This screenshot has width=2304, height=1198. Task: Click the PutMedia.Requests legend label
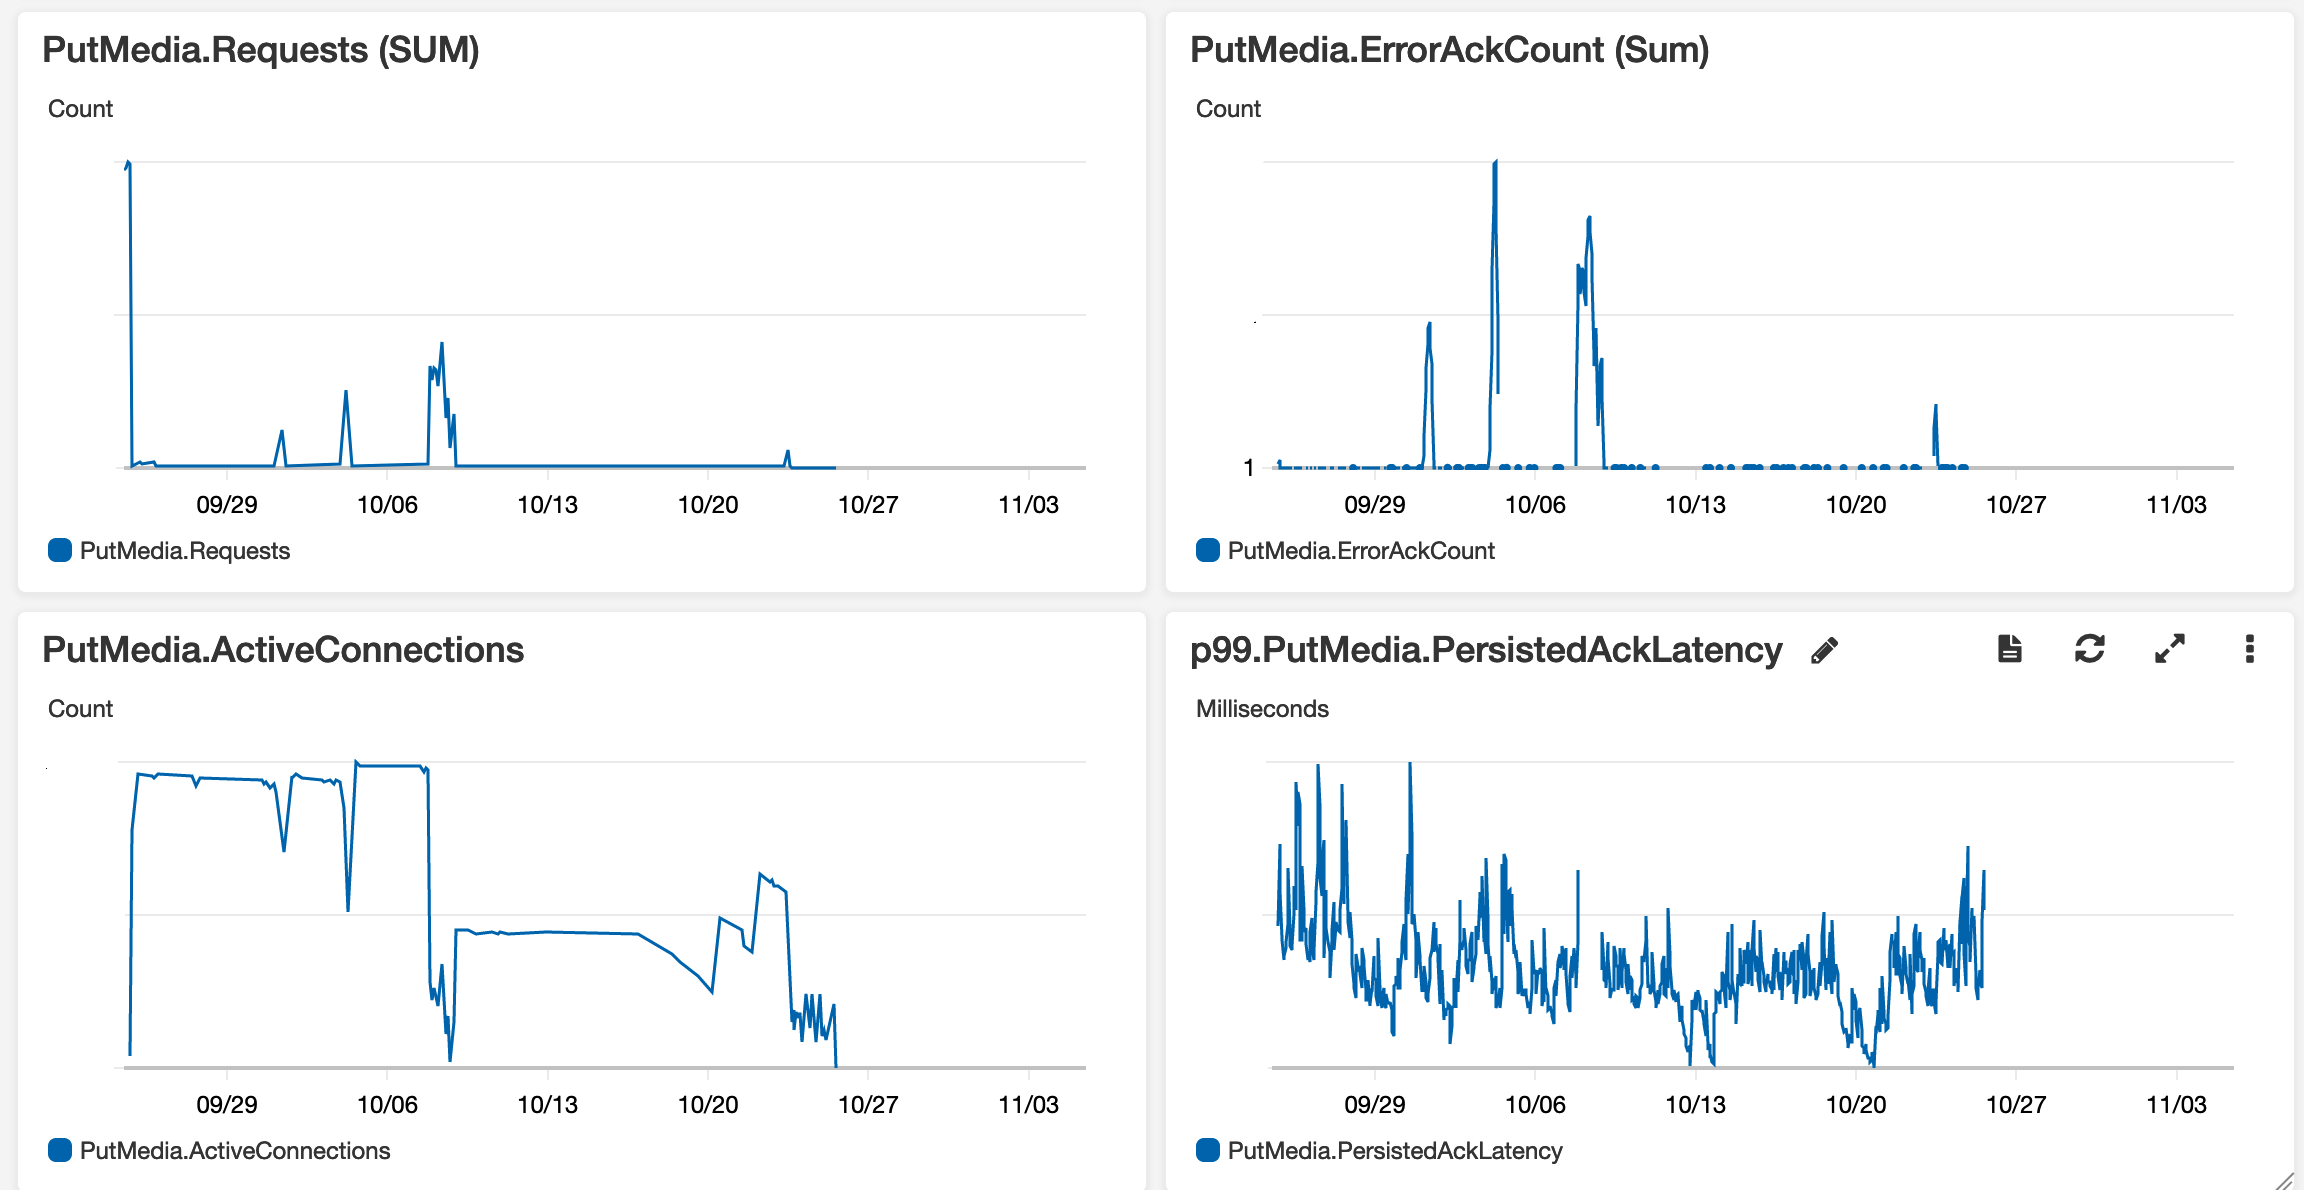click(185, 551)
